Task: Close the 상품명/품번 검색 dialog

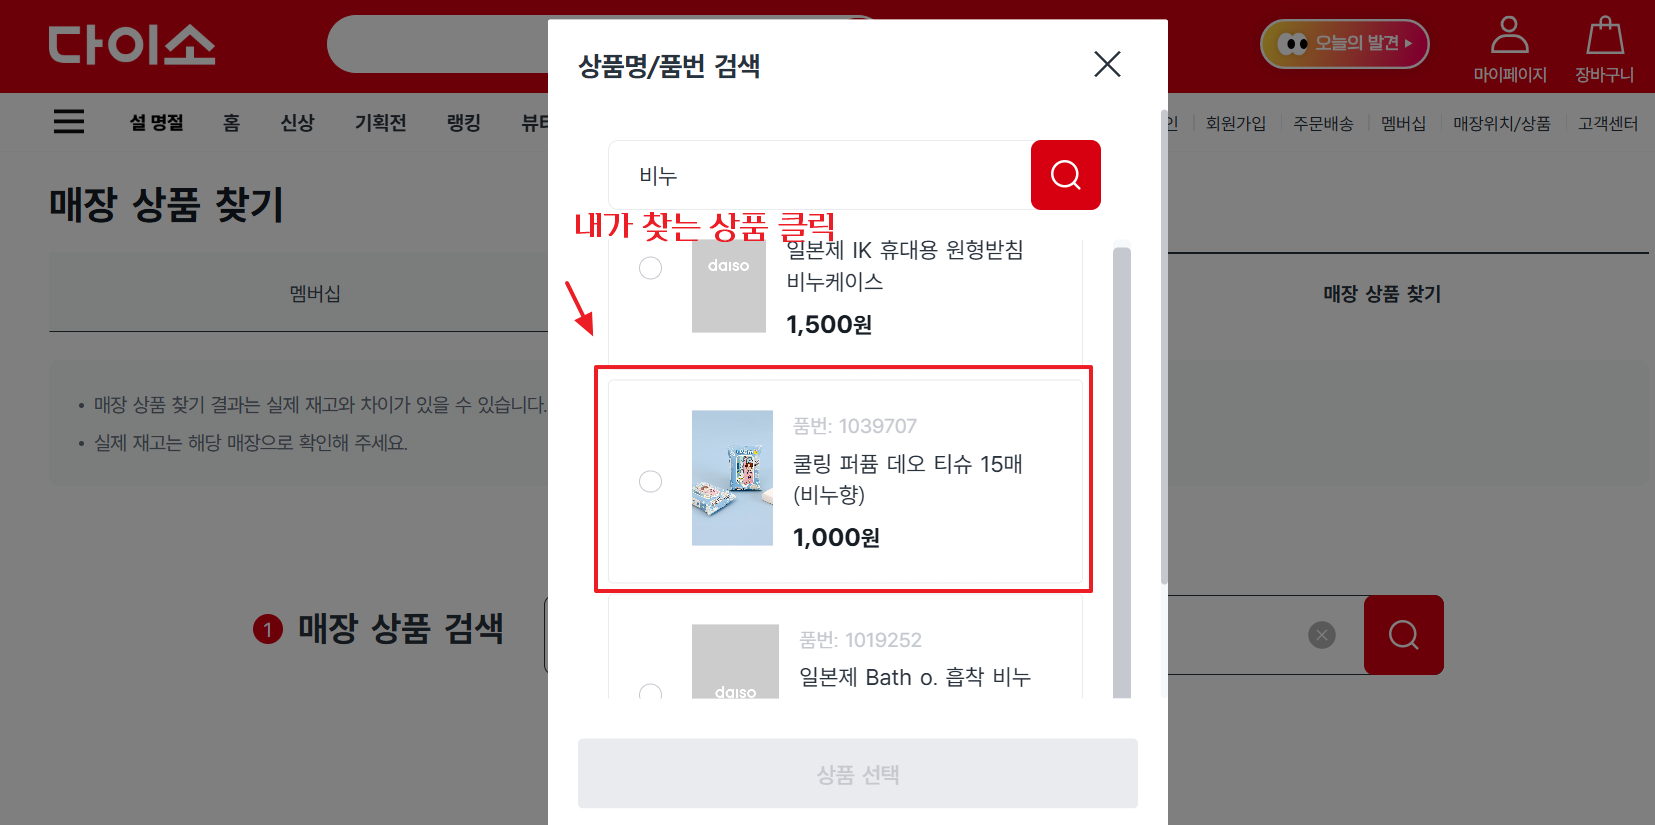Action: click(x=1107, y=65)
